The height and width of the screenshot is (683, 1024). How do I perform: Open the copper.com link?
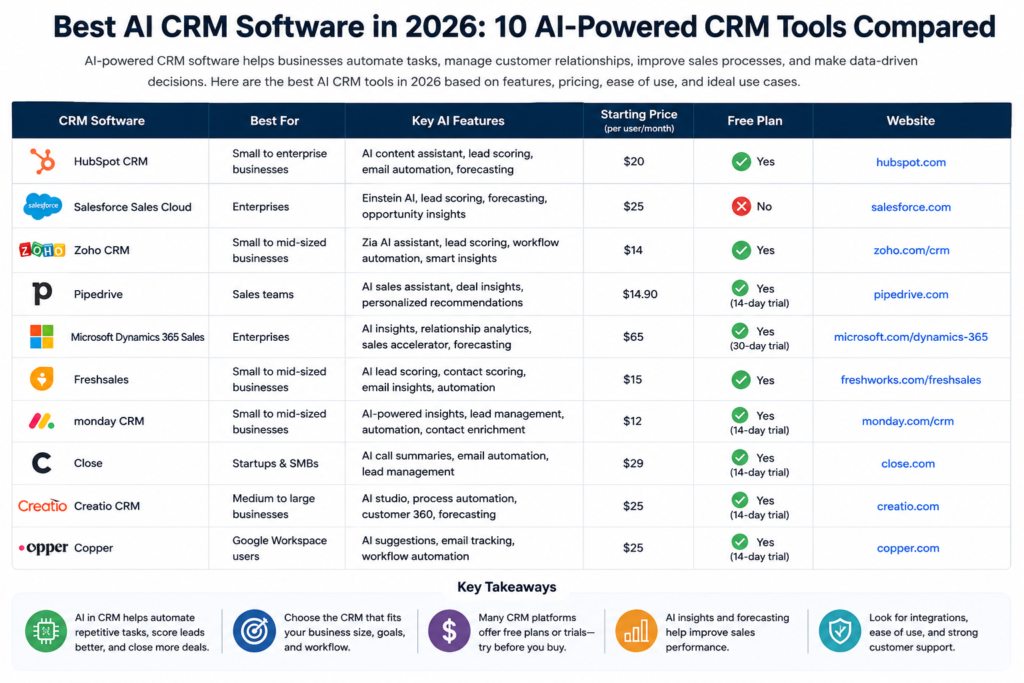(x=908, y=548)
